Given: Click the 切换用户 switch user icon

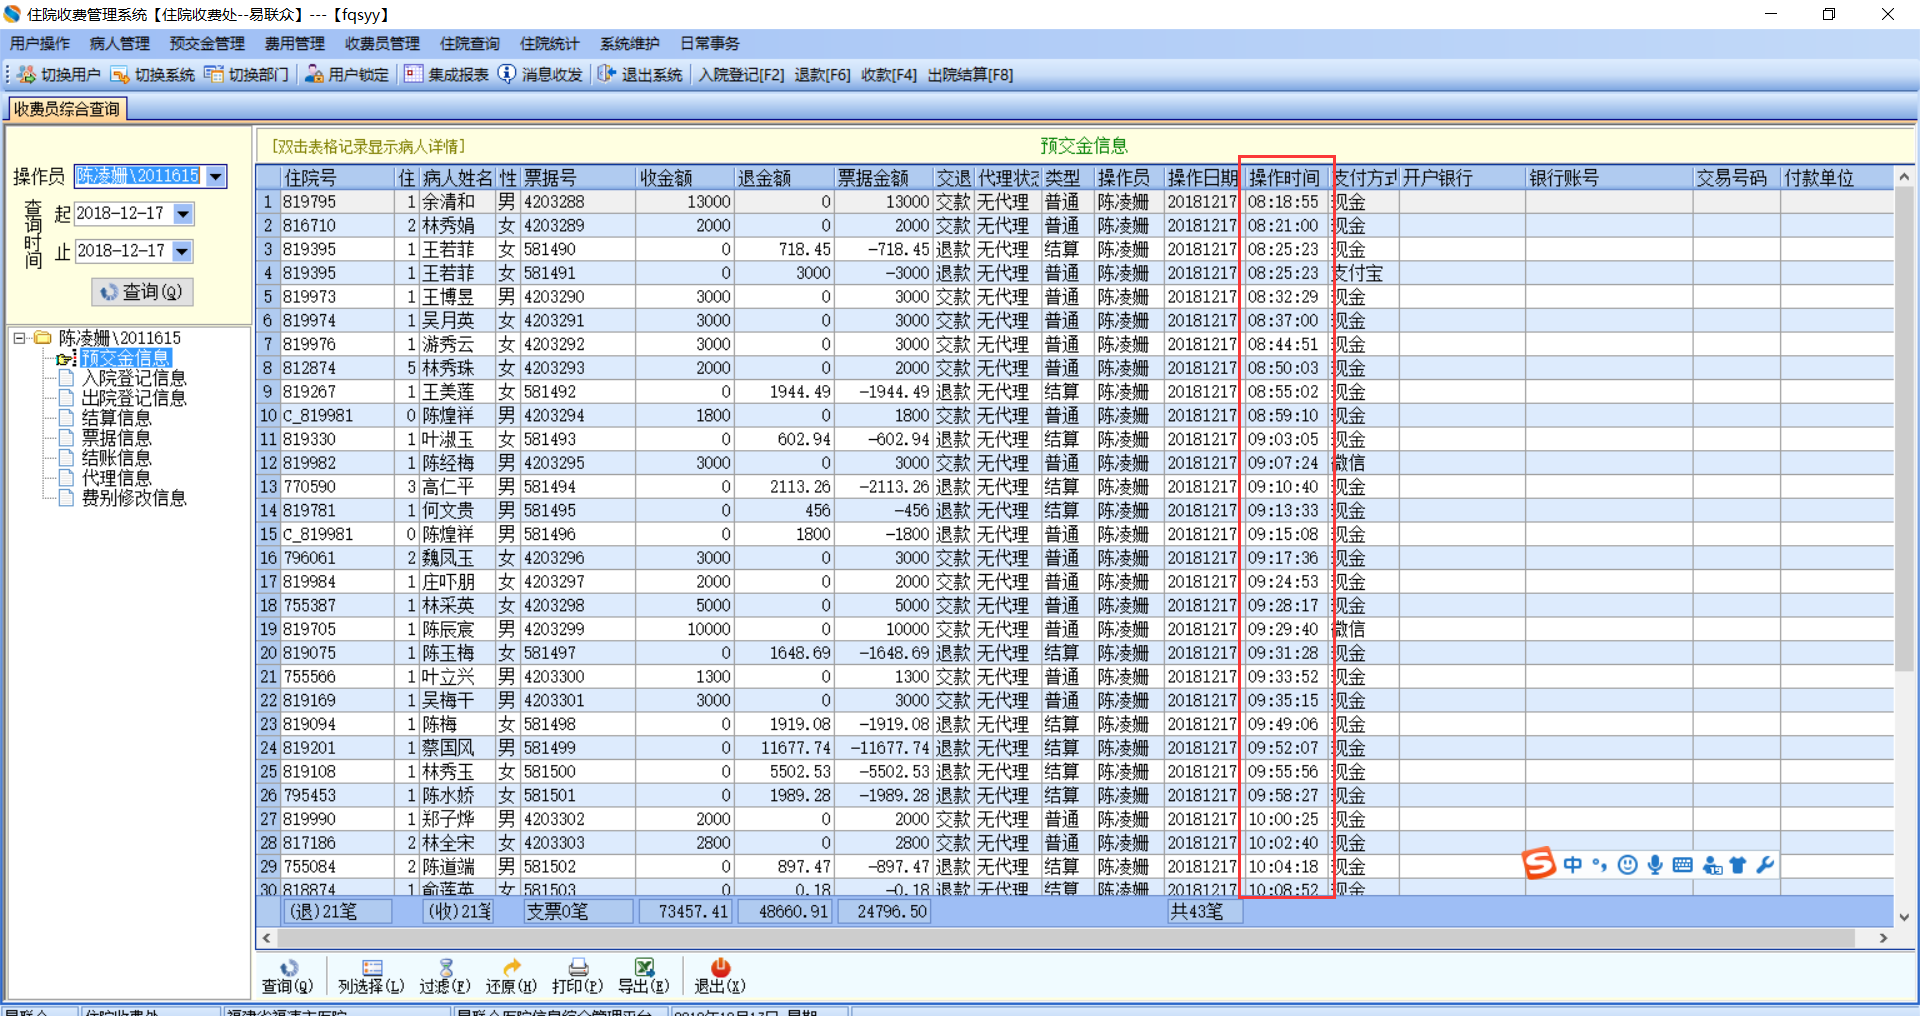Looking at the screenshot, I should point(27,75).
